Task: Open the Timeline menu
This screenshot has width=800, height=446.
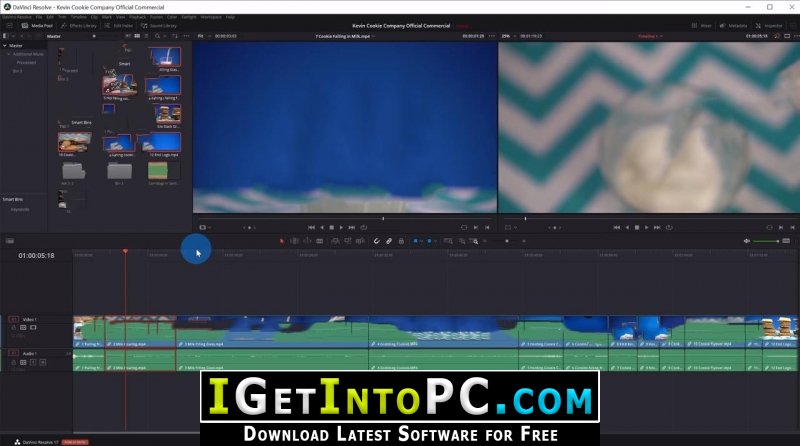Action: 79,17
